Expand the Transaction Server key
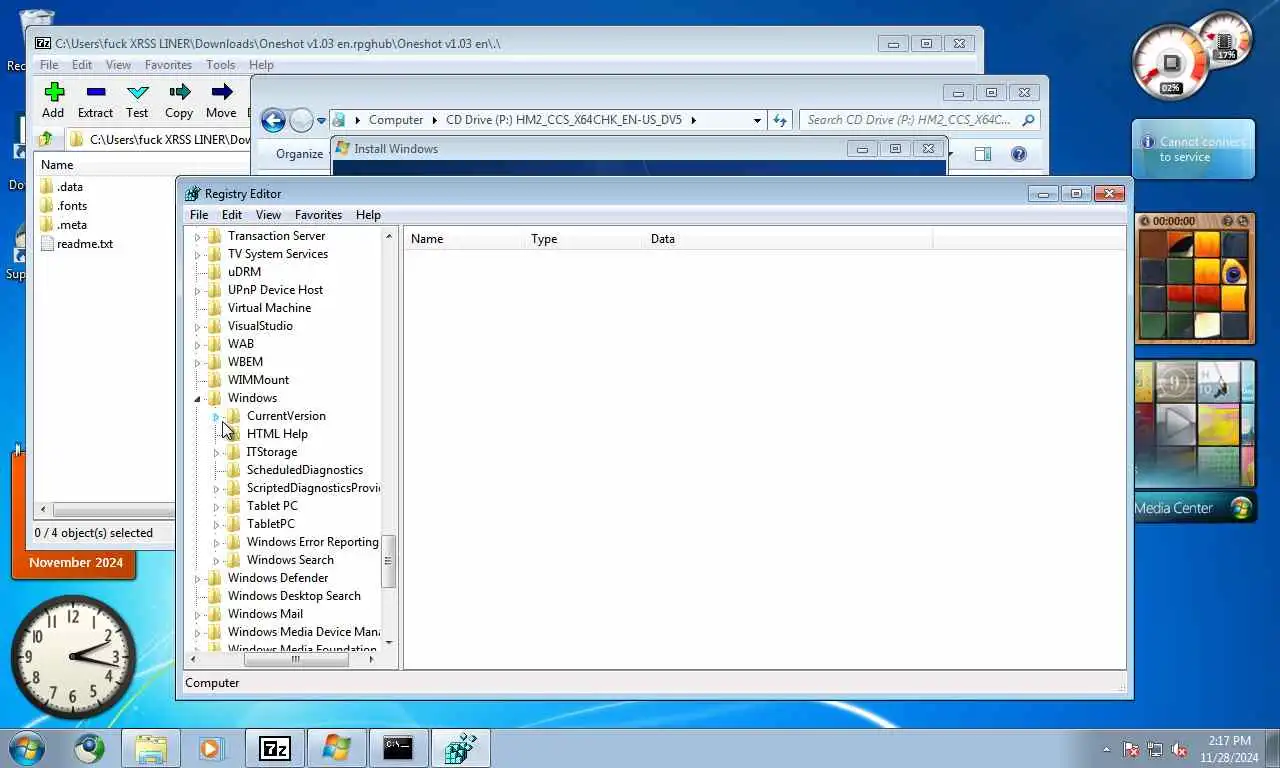 point(197,236)
